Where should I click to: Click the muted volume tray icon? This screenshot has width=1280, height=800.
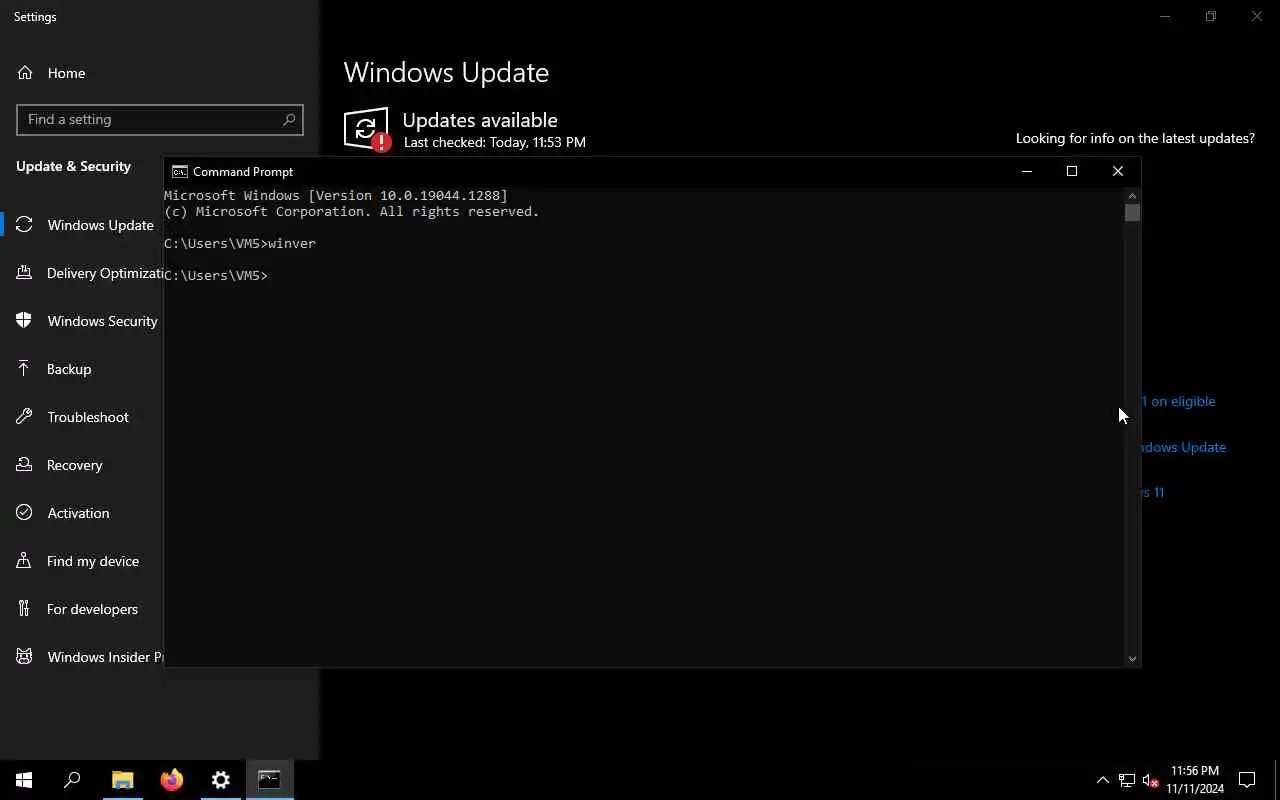[1150, 780]
